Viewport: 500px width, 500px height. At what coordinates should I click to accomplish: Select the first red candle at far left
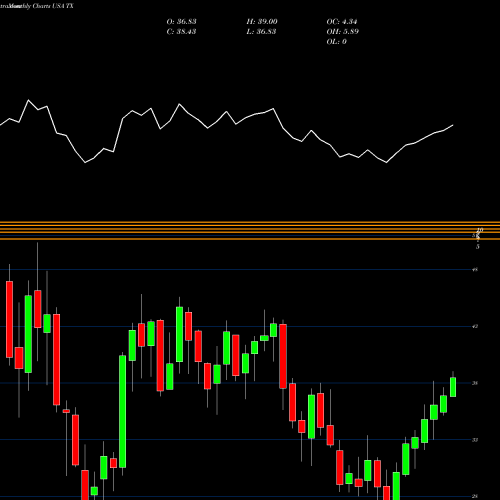(9, 319)
